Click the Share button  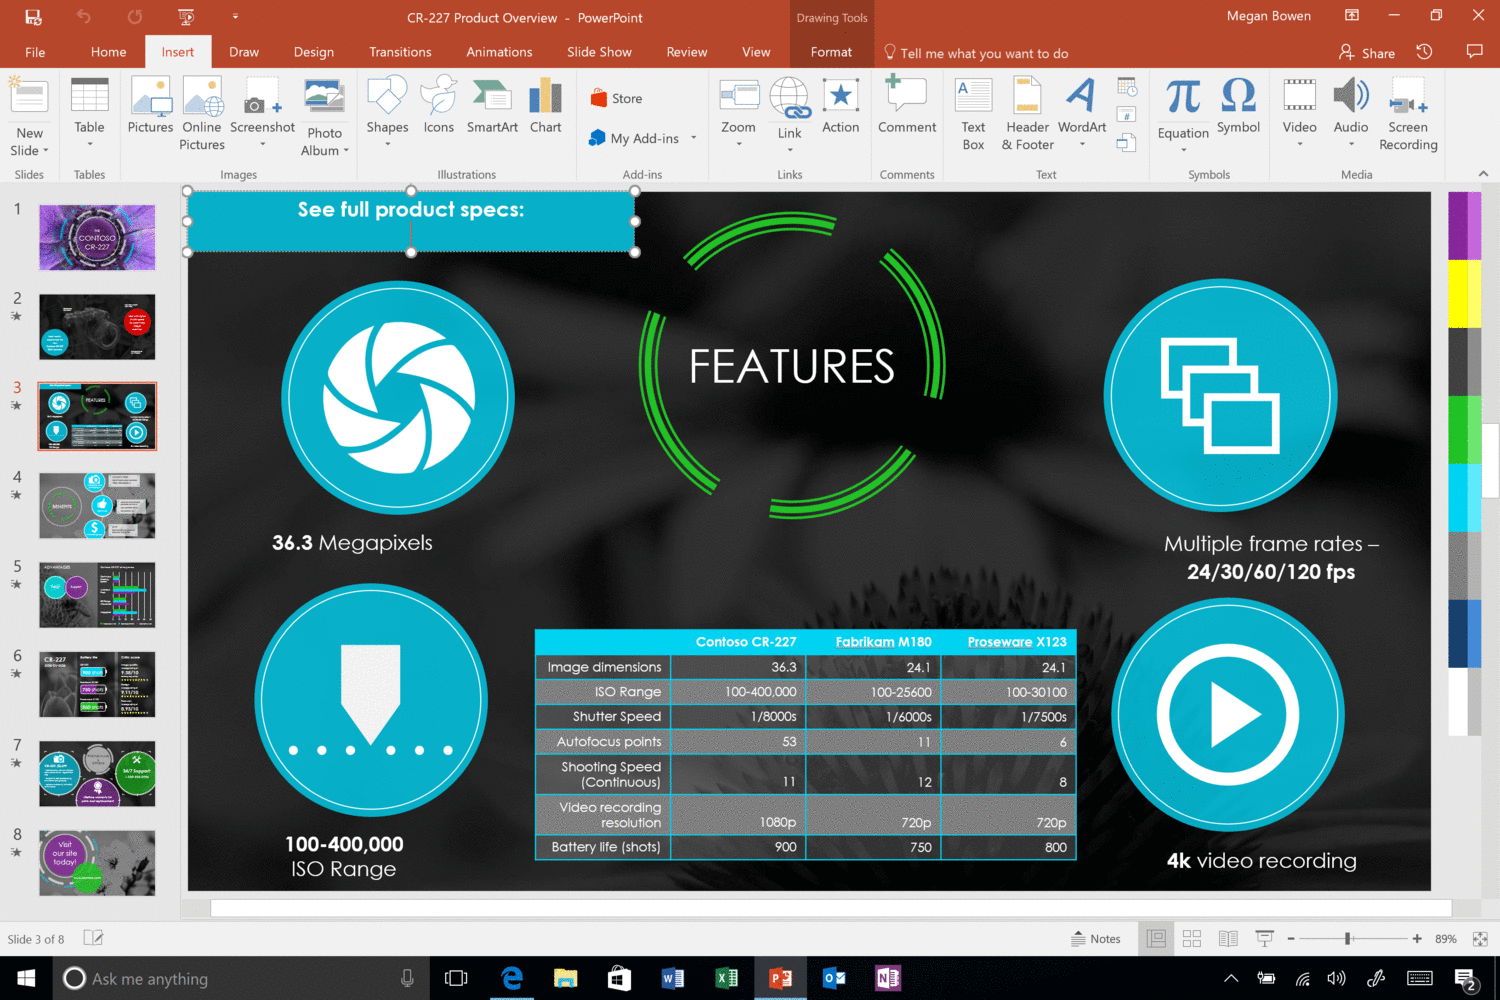pos(1367,52)
